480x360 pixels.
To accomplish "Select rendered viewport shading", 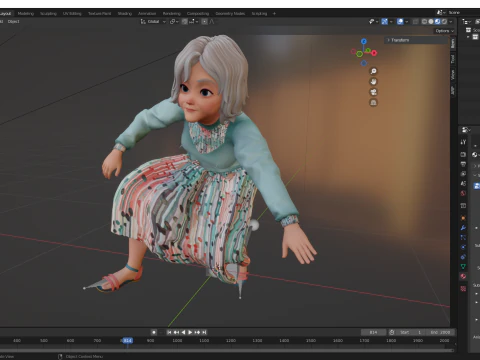I will (x=444, y=22).
